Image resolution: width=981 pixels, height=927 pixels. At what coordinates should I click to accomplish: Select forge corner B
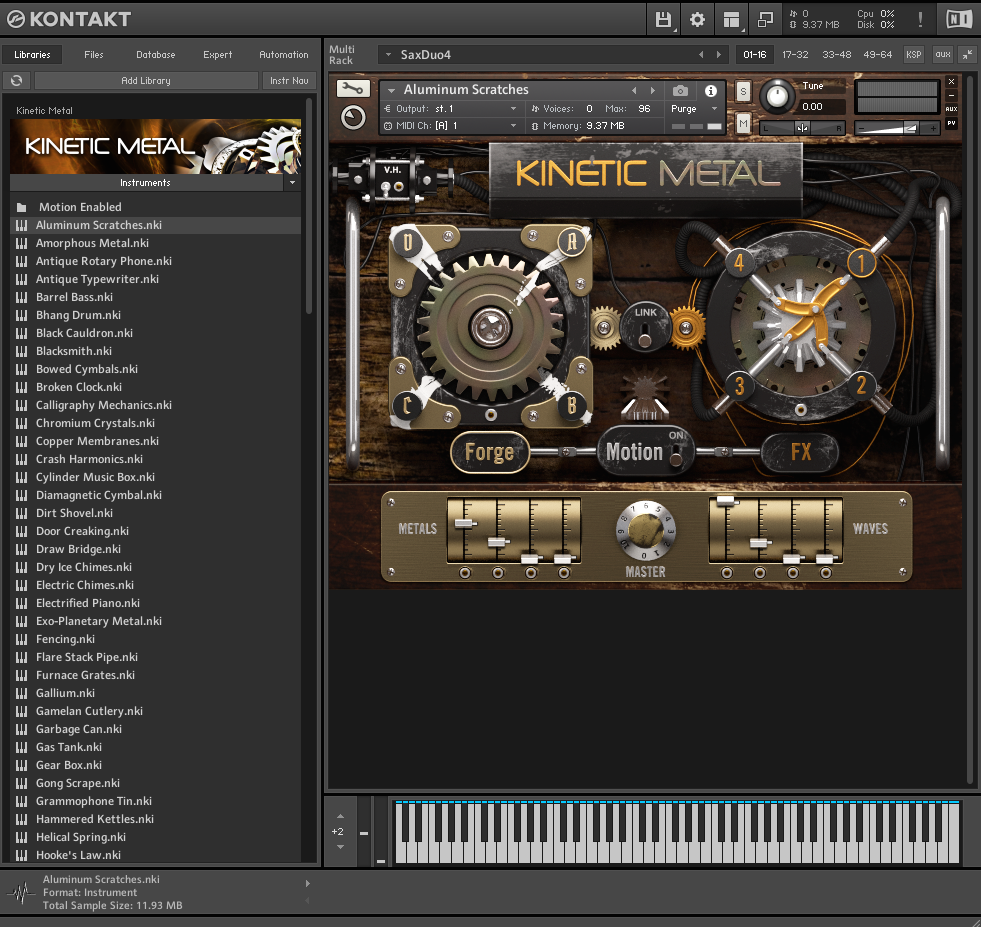pos(571,406)
